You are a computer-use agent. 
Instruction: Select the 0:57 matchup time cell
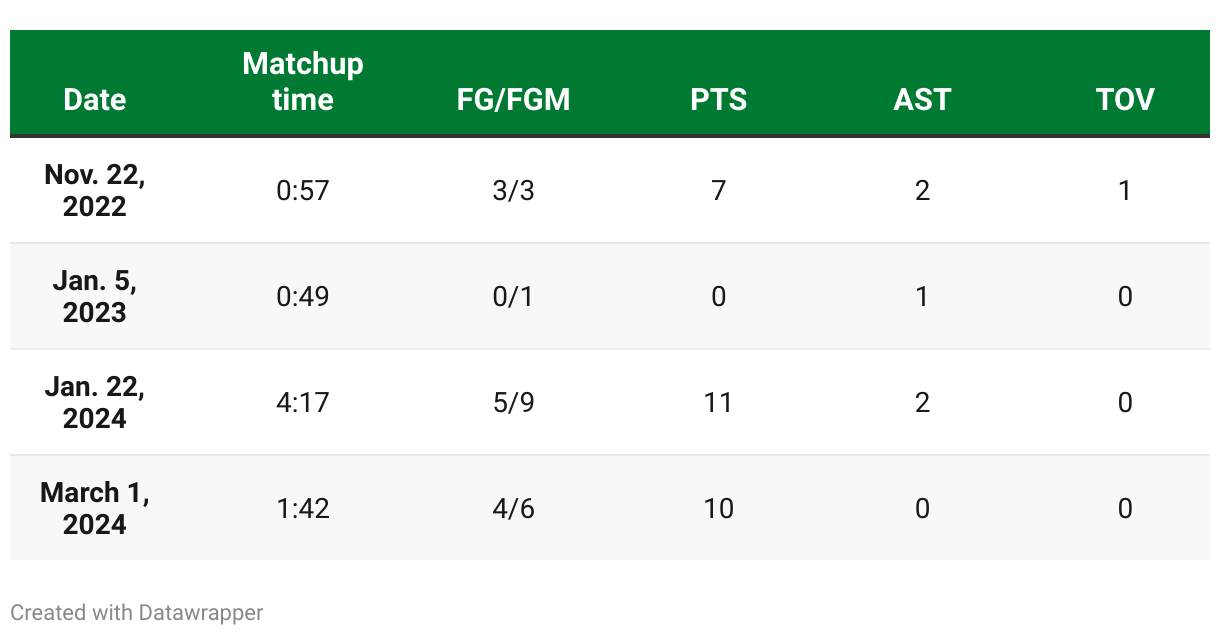click(302, 190)
